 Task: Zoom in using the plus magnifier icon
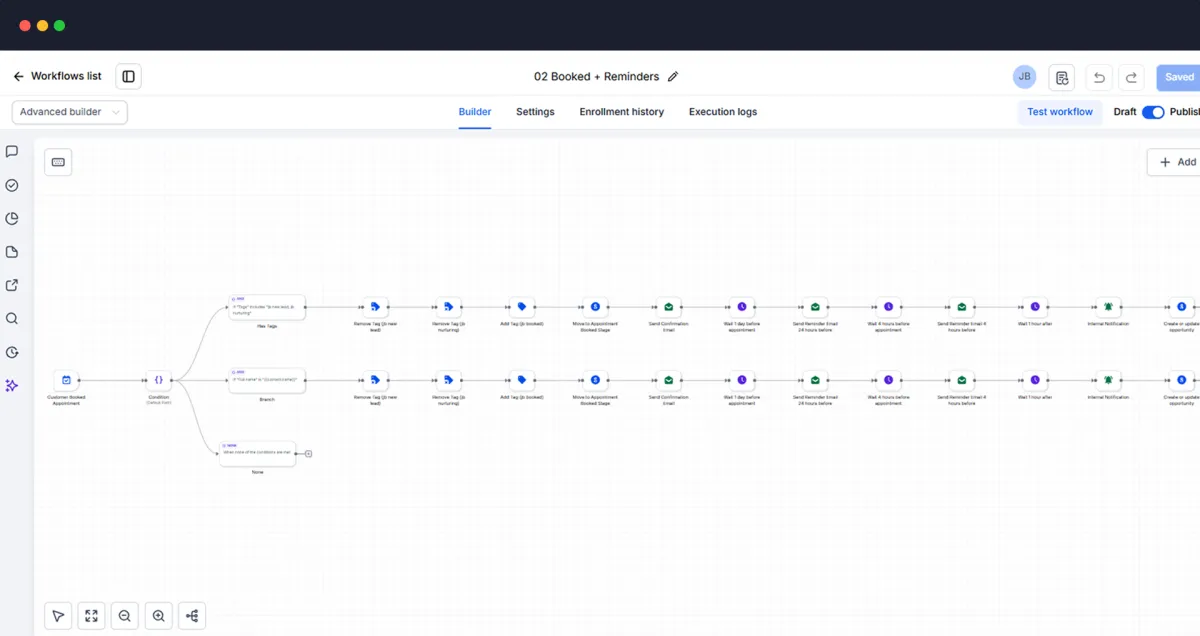click(x=158, y=616)
